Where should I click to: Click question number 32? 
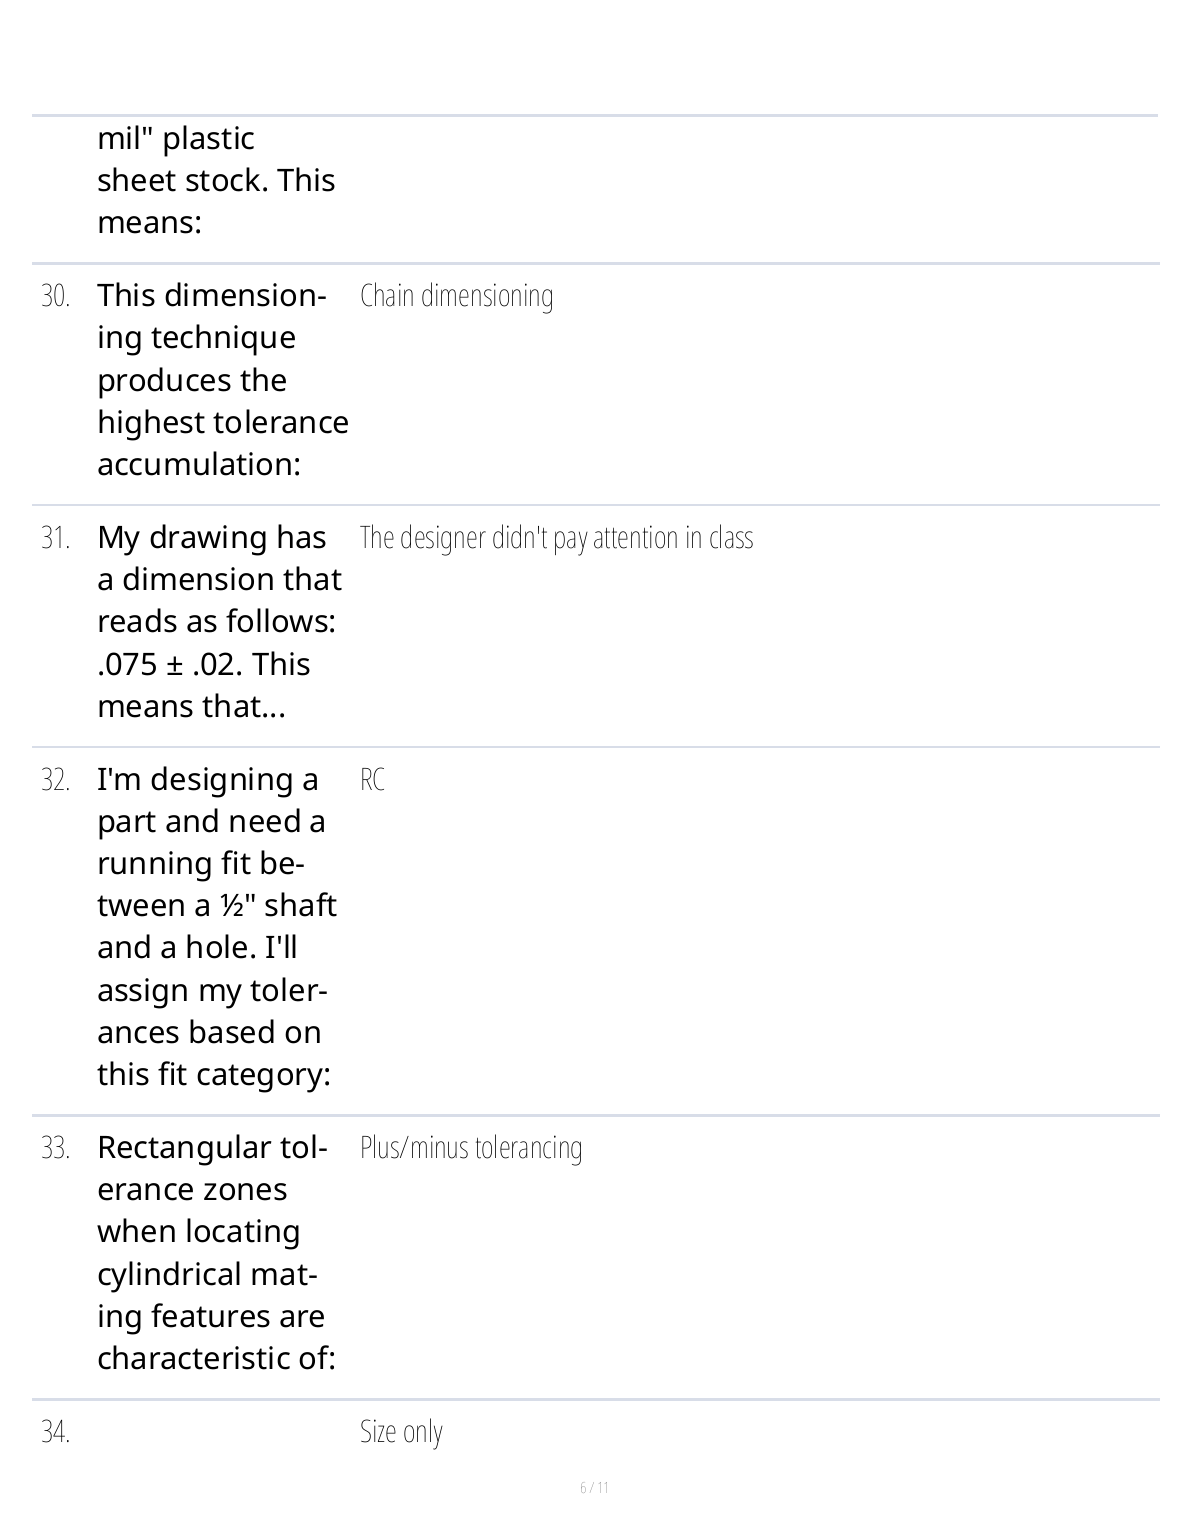pos(55,780)
